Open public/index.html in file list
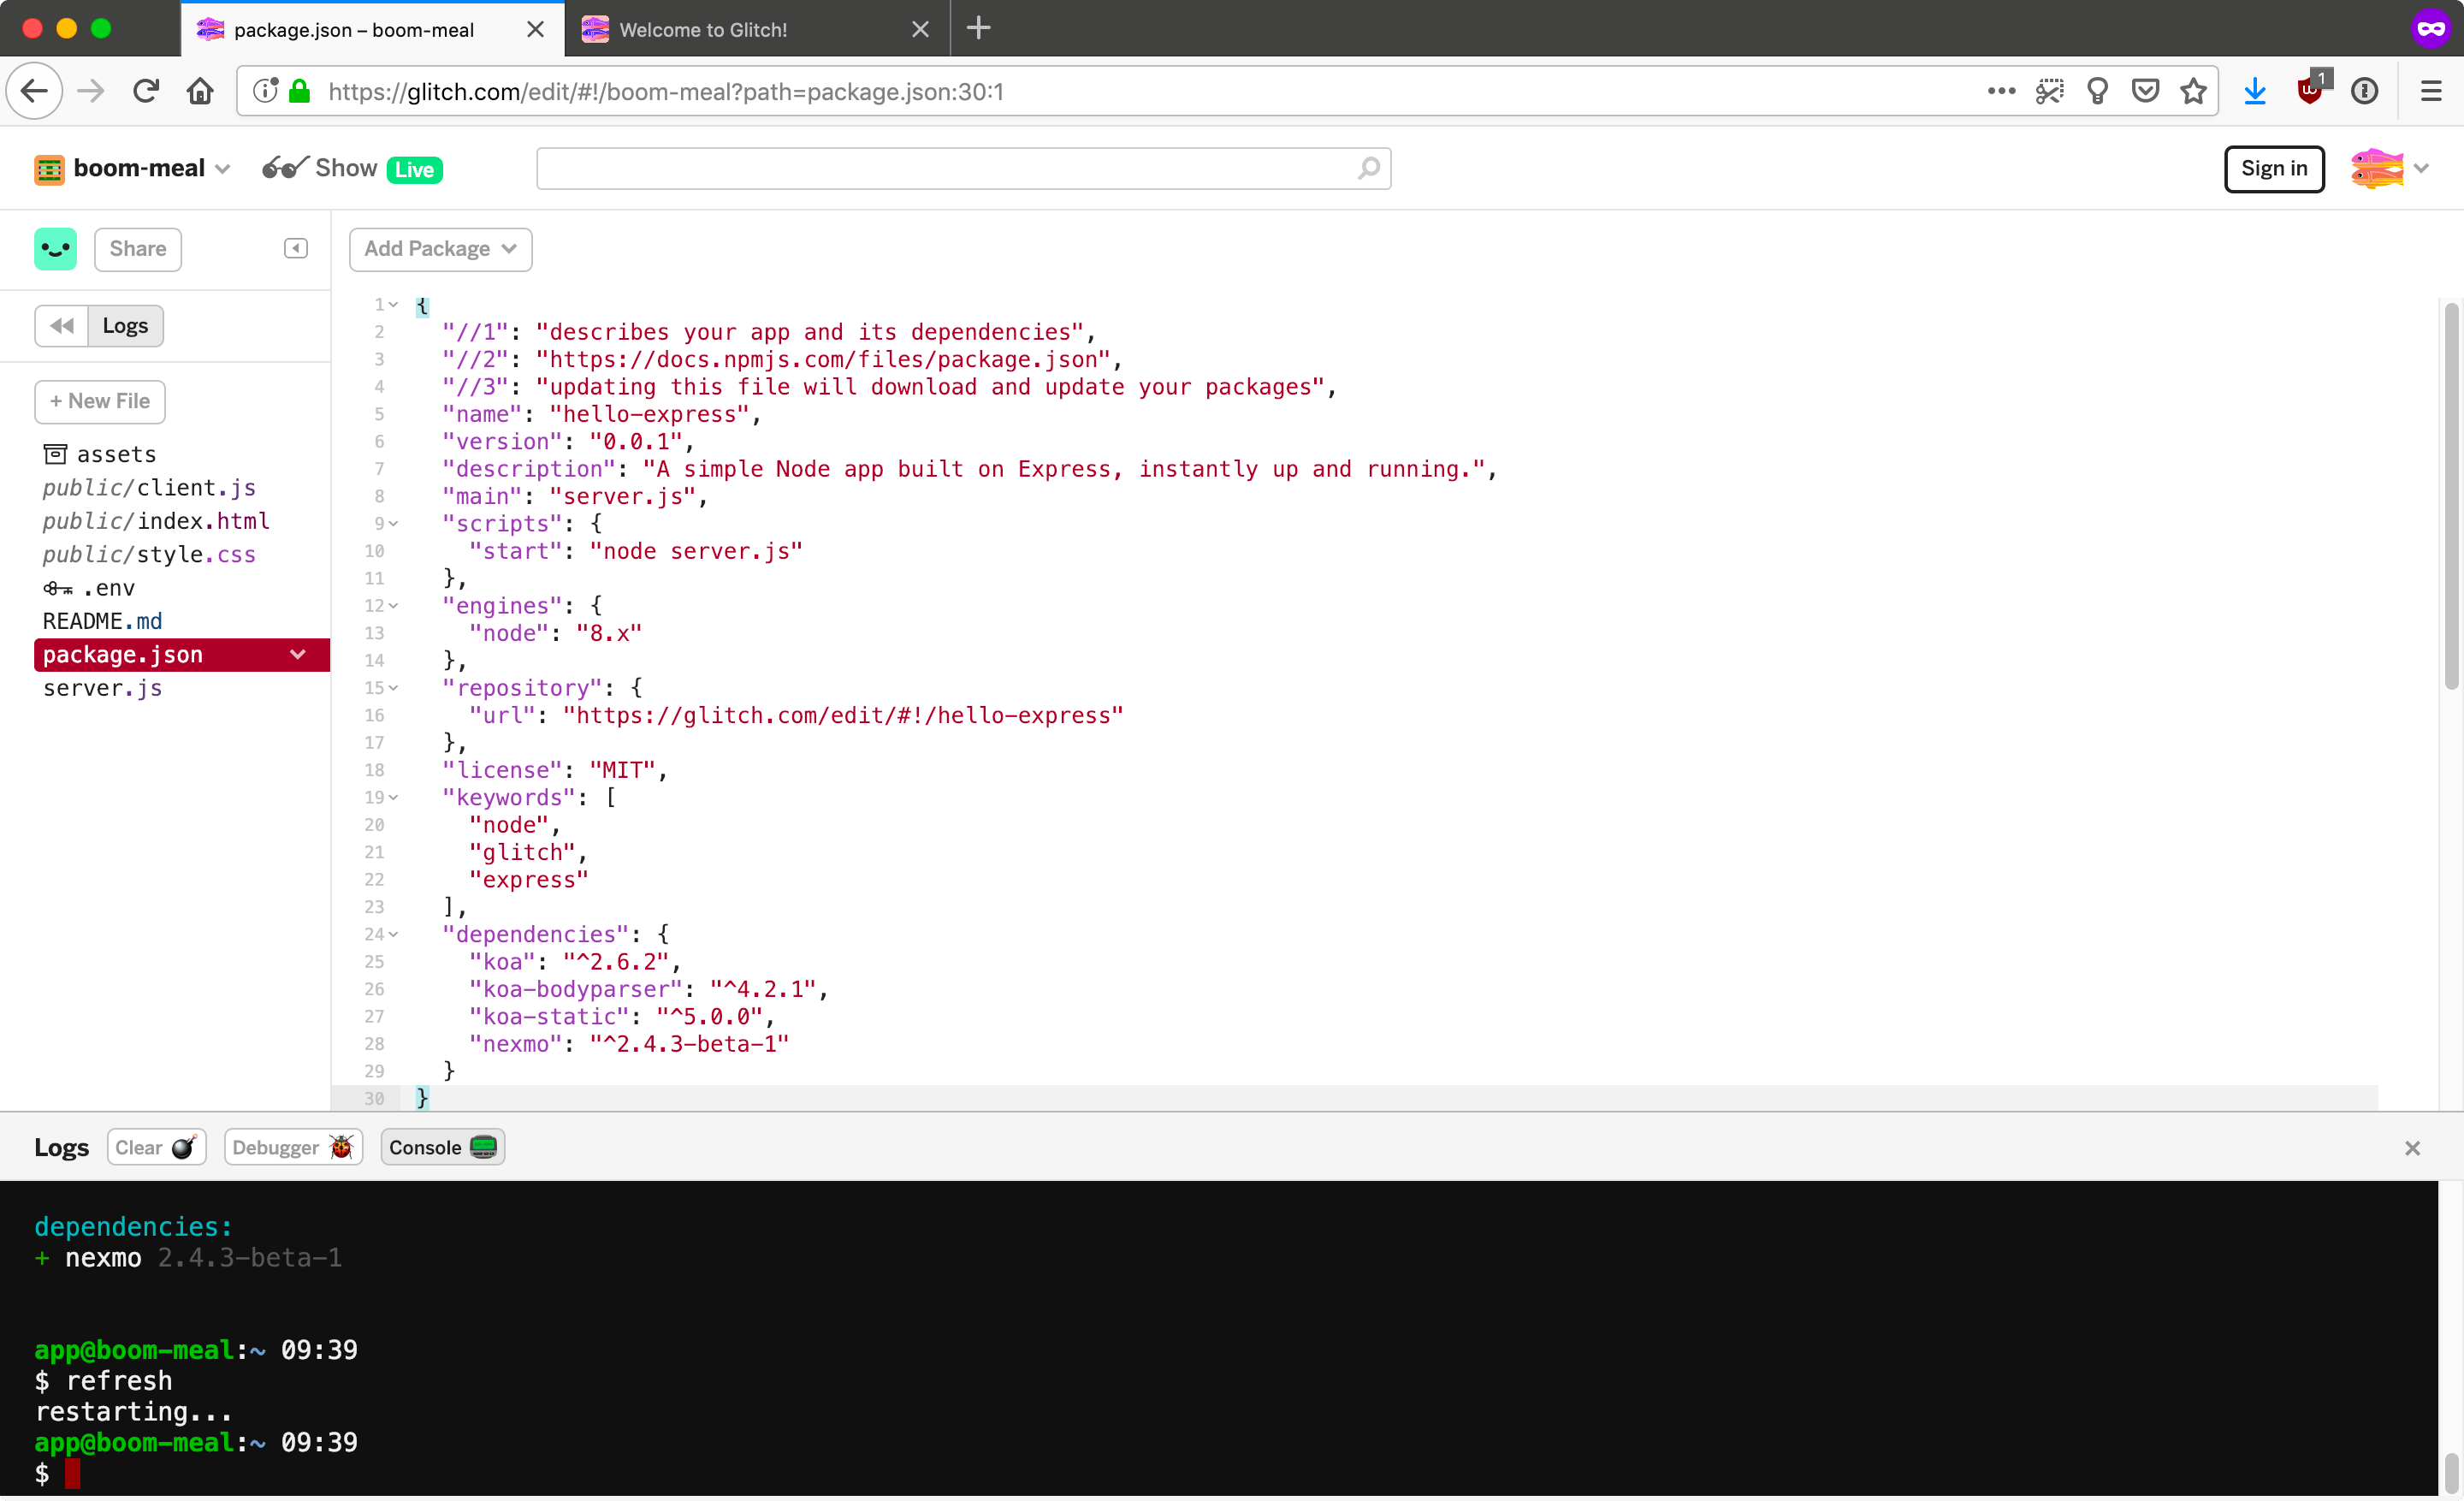The width and height of the screenshot is (2464, 1501). (x=156, y=521)
